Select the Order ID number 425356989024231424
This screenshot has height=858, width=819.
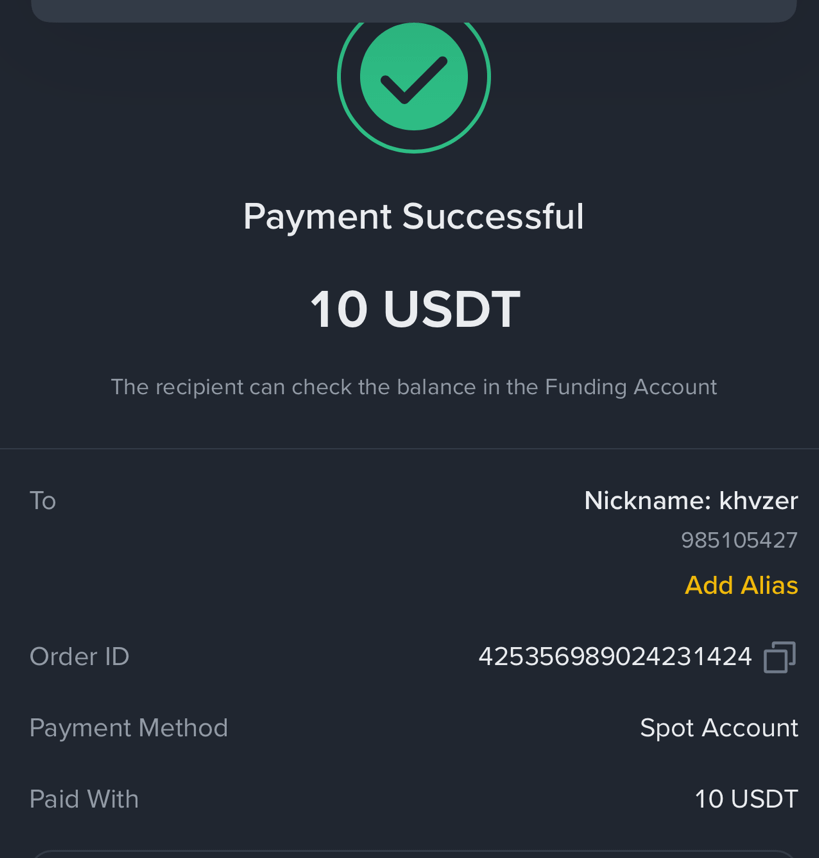pyautogui.click(x=615, y=657)
